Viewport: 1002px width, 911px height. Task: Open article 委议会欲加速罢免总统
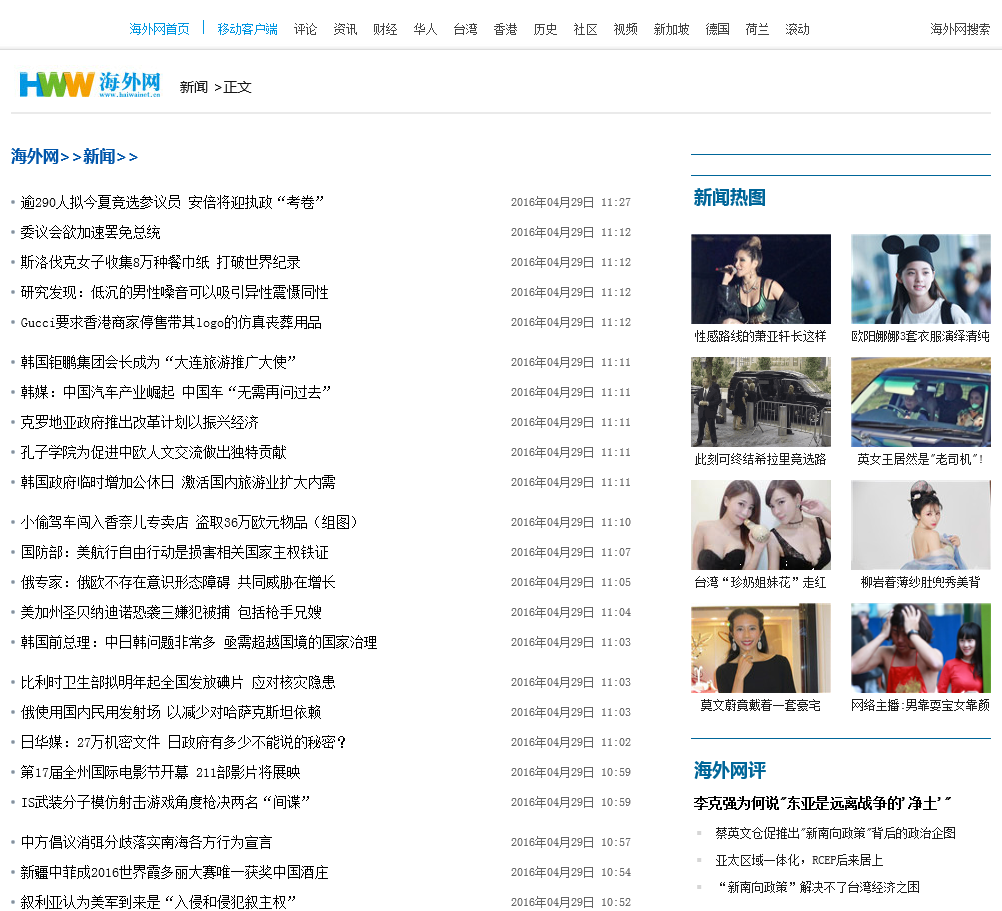point(90,233)
